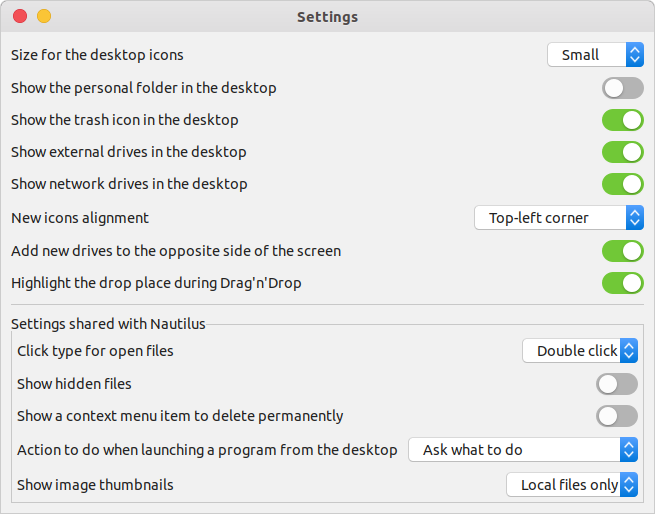655x514 pixels.
Task: Turn off external drives on desktop
Action: pos(622,152)
